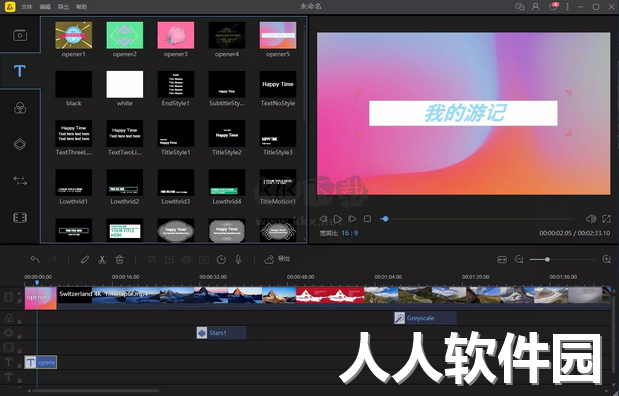Image resolution: width=619 pixels, height=396 pixels.
Task: Open the filters tab with three circles
Action: point(20,108)
